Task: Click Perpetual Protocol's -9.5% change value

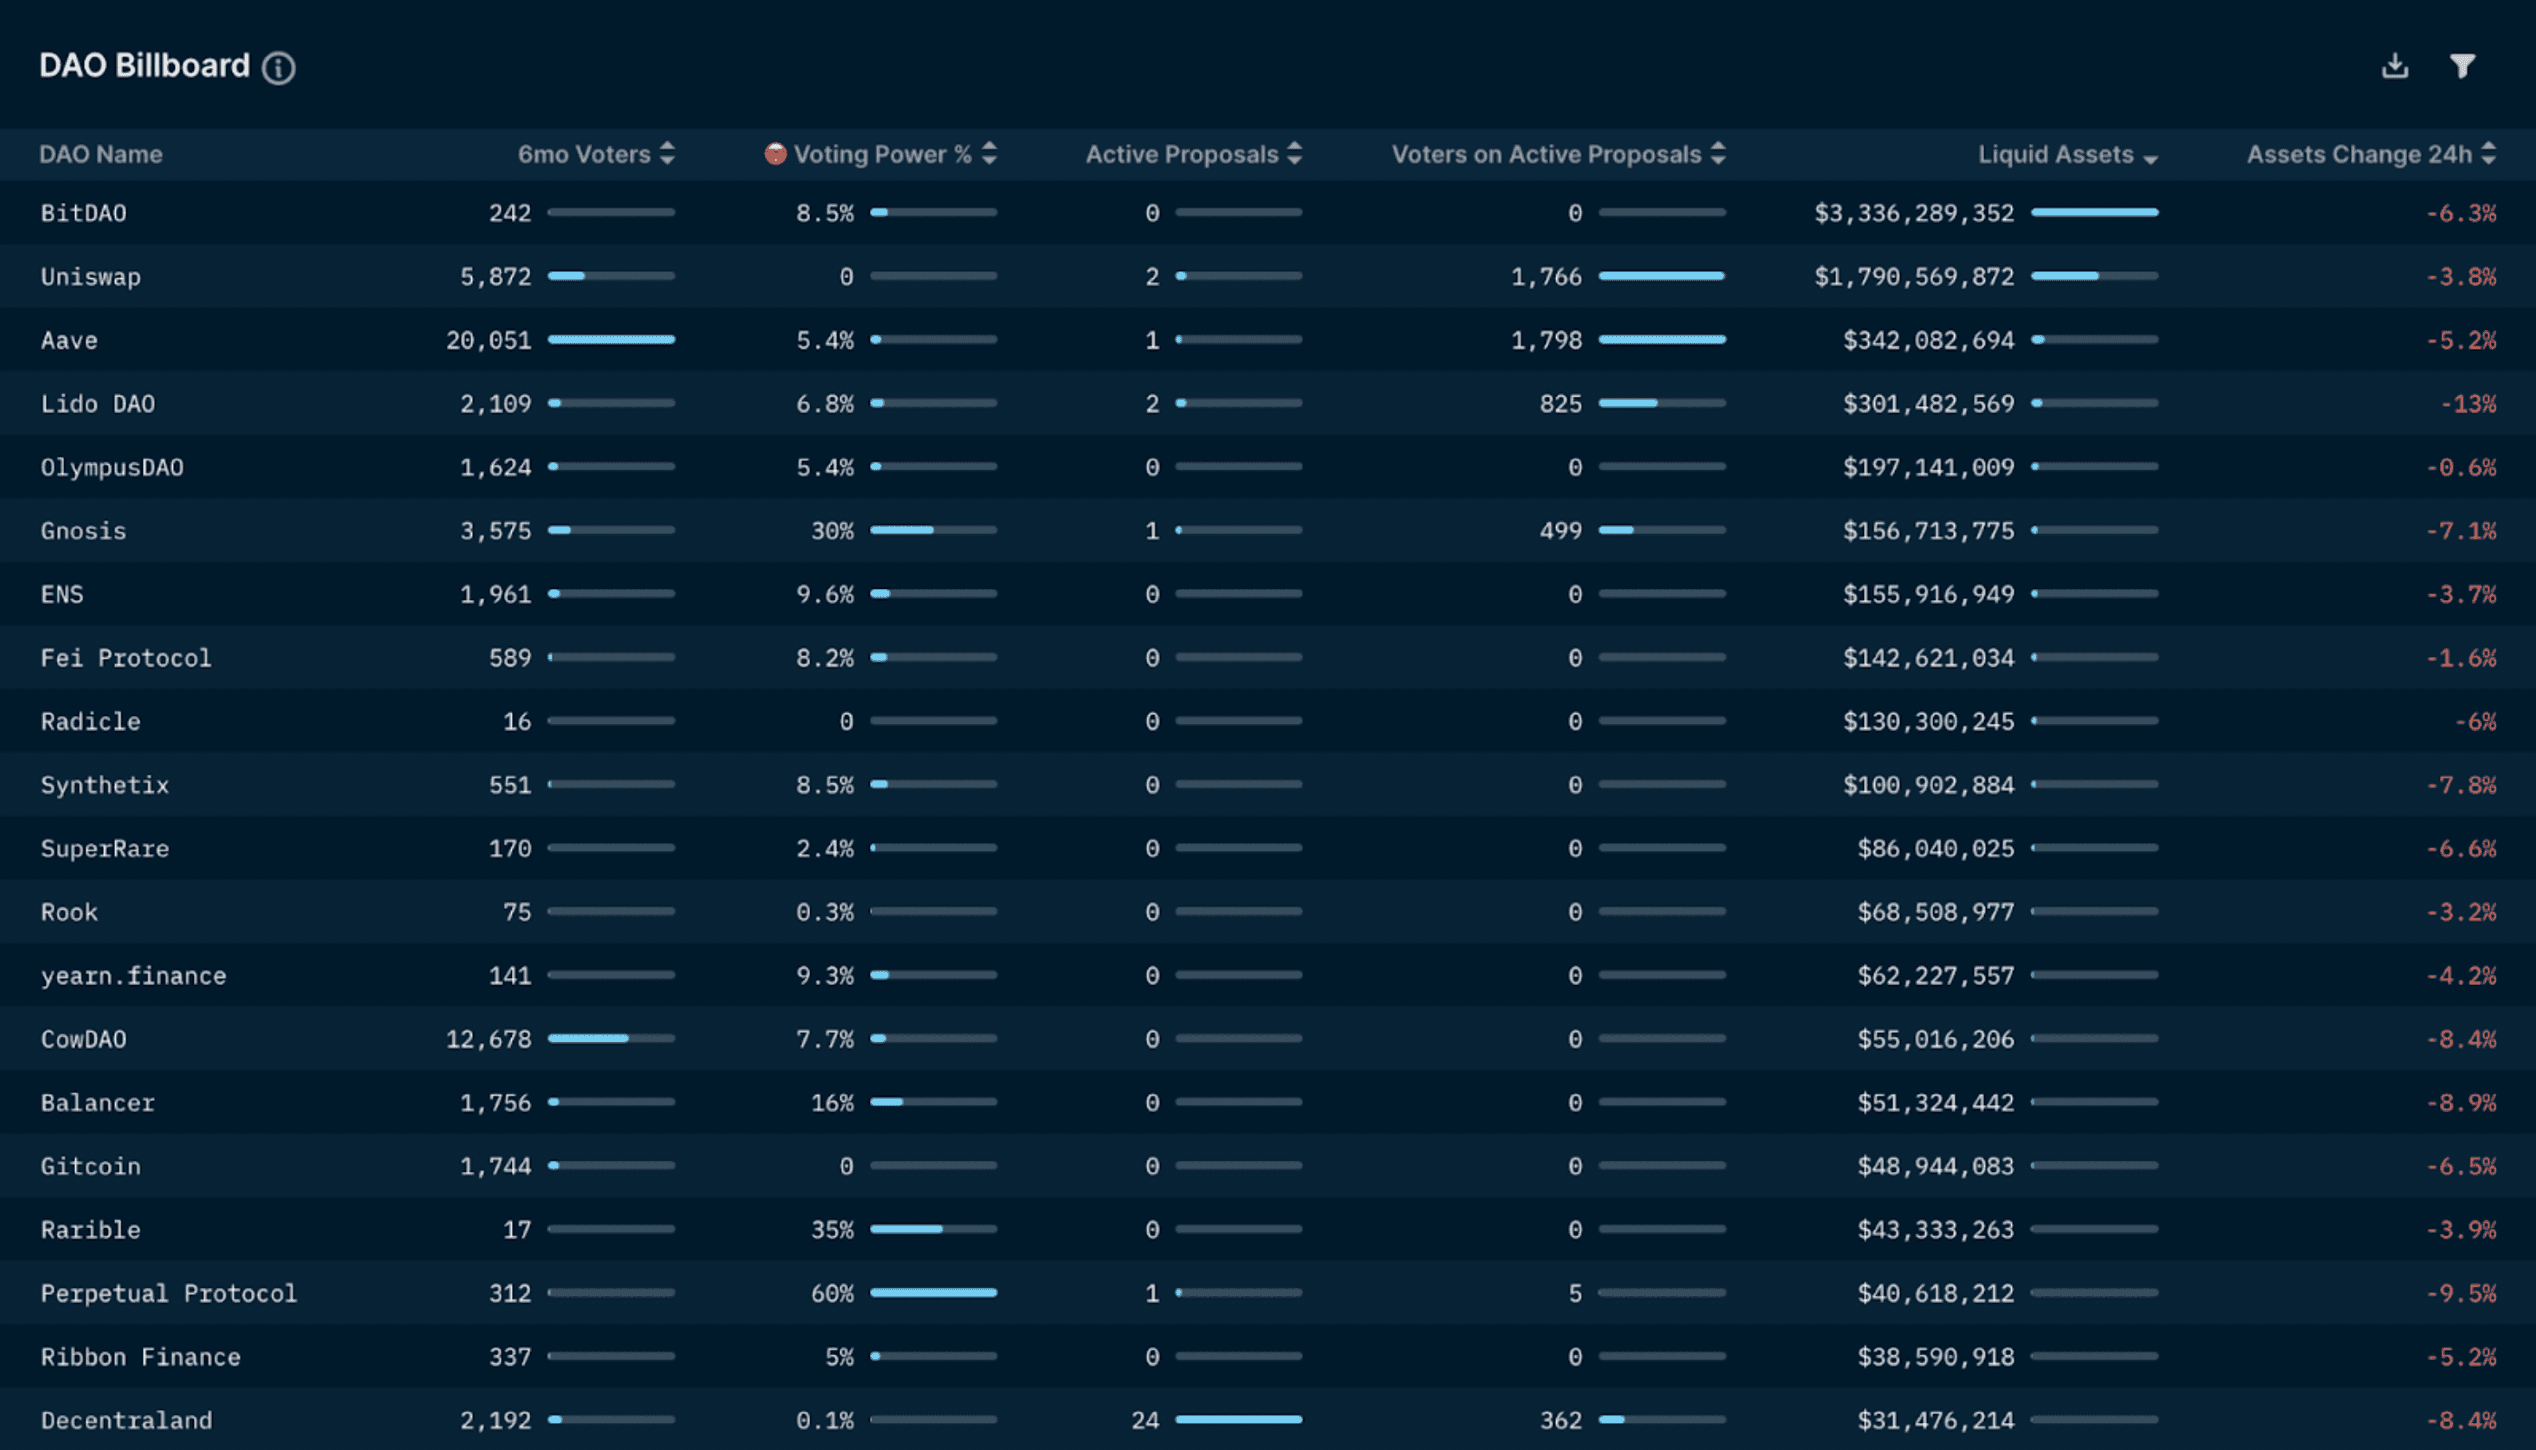Action: tap(2461, 1293)
